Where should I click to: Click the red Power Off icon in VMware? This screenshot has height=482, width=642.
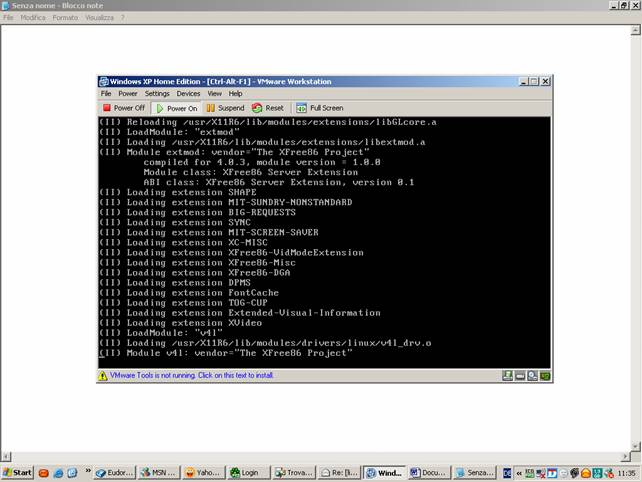pyautogui.click(x=107, y=108)
